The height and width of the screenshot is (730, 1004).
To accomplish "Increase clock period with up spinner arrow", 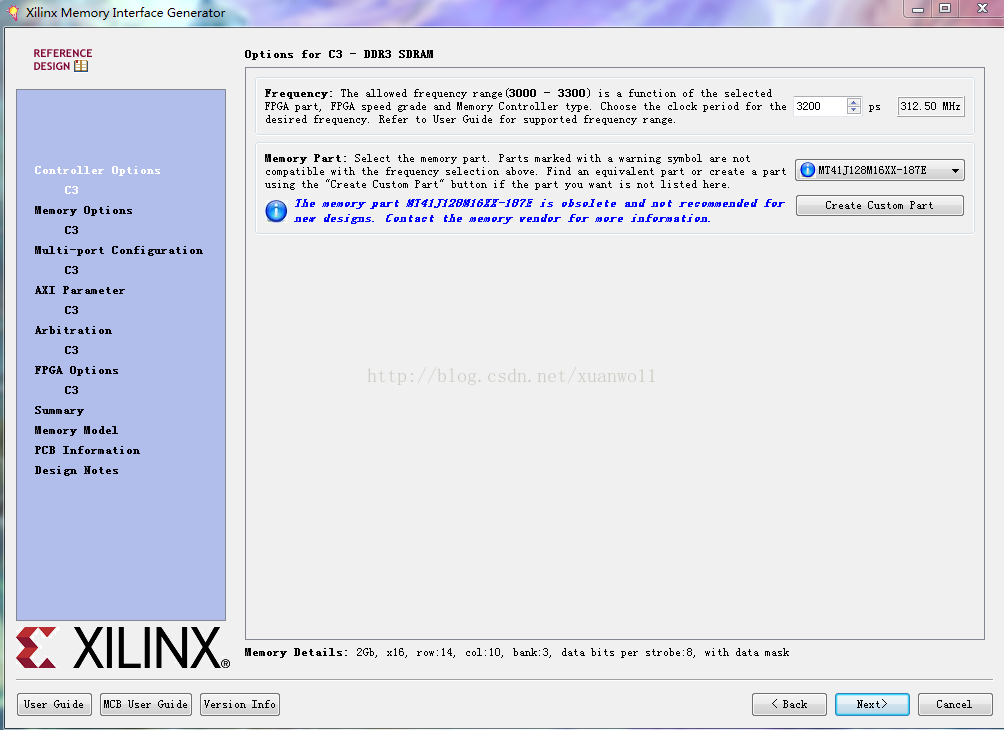I will point(854,102).
